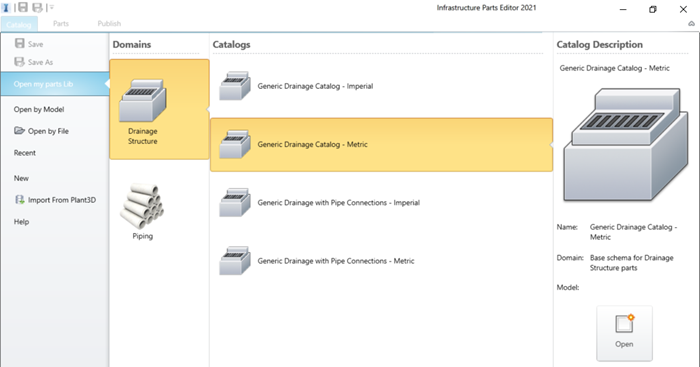Minimize the application window
Screen dimensions: 700x367
(623, 9)
